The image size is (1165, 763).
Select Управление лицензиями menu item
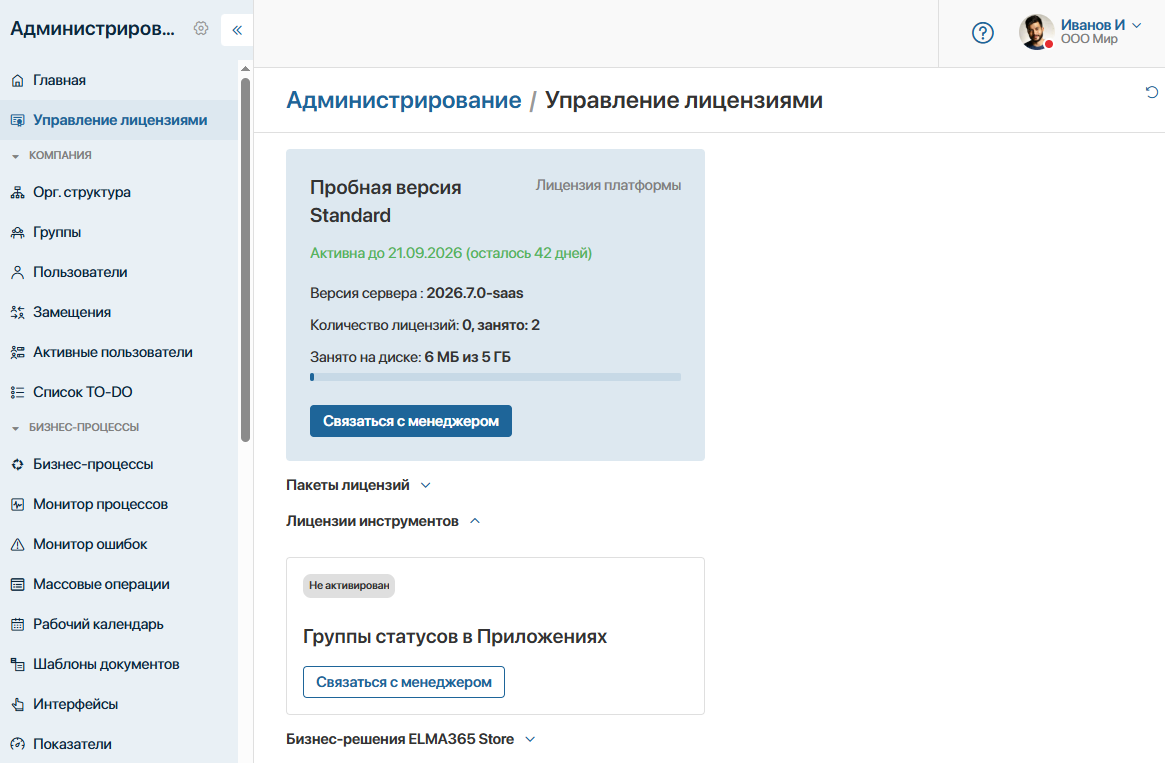119,120
